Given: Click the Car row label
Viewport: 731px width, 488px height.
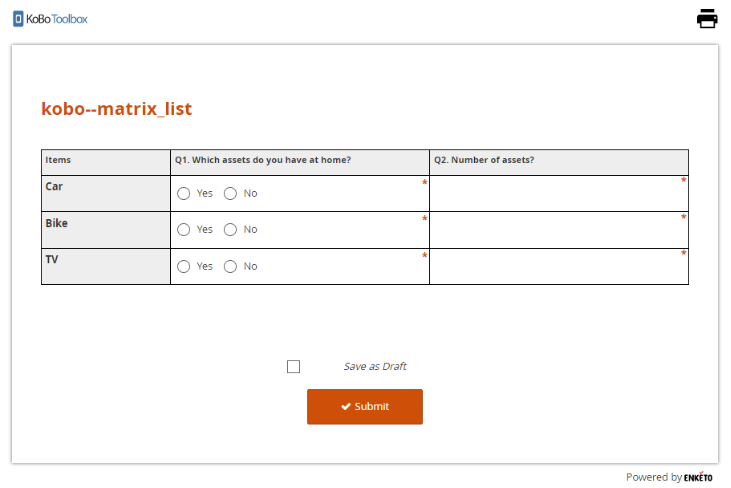Looking at the screenshot, I should click(x=54, y=186).
